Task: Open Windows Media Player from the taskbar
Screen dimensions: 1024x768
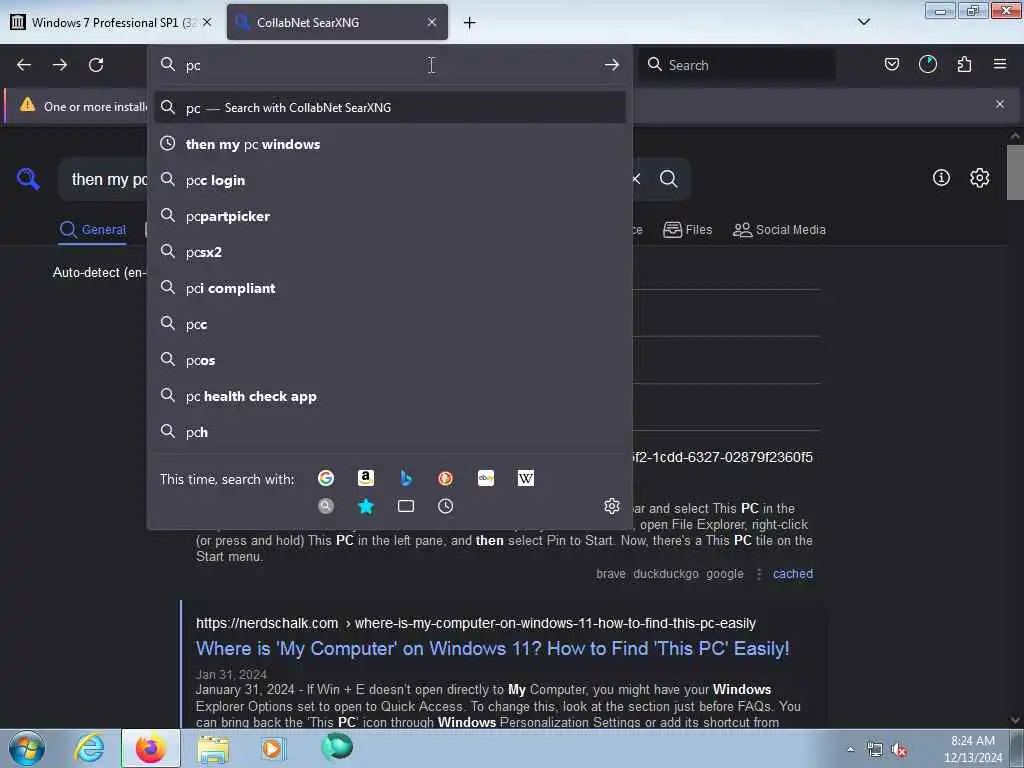Action: coord(272,748)
